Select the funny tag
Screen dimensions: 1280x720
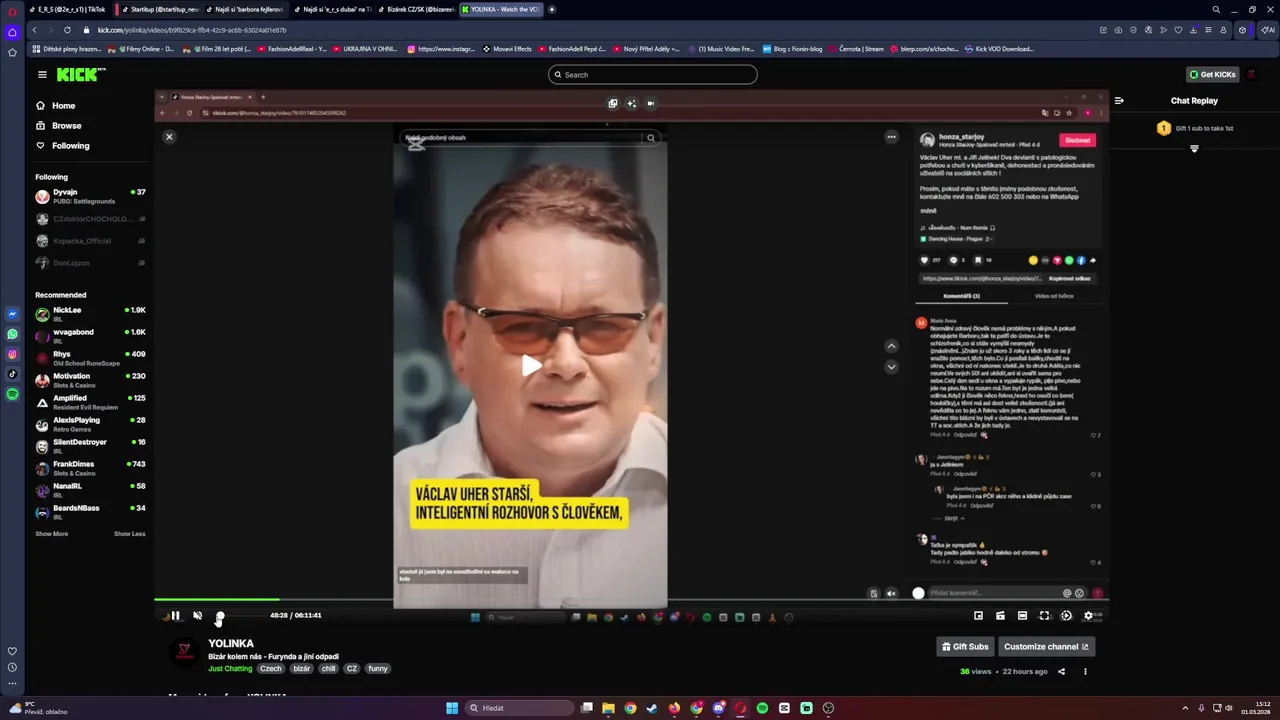[377, 668]
